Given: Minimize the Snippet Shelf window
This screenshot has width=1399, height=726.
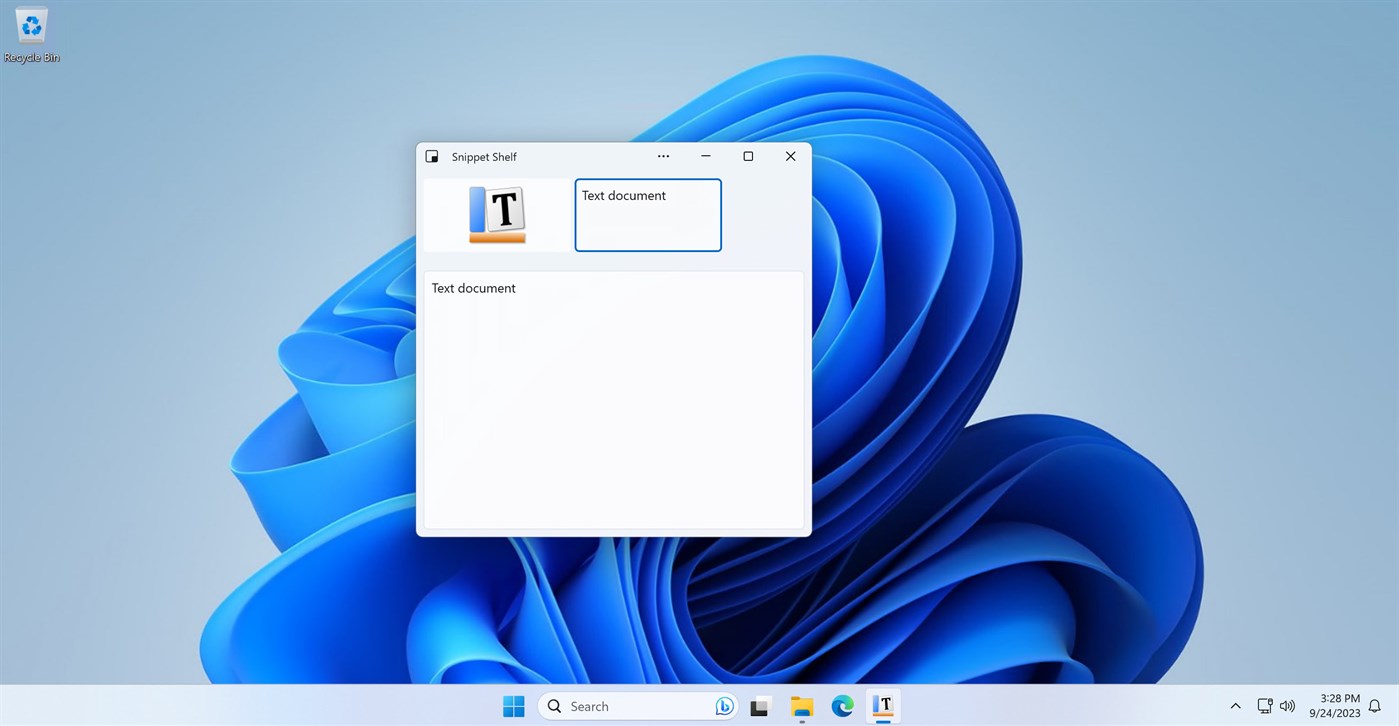Looking at the screenshot, I should tap(706, 156).
